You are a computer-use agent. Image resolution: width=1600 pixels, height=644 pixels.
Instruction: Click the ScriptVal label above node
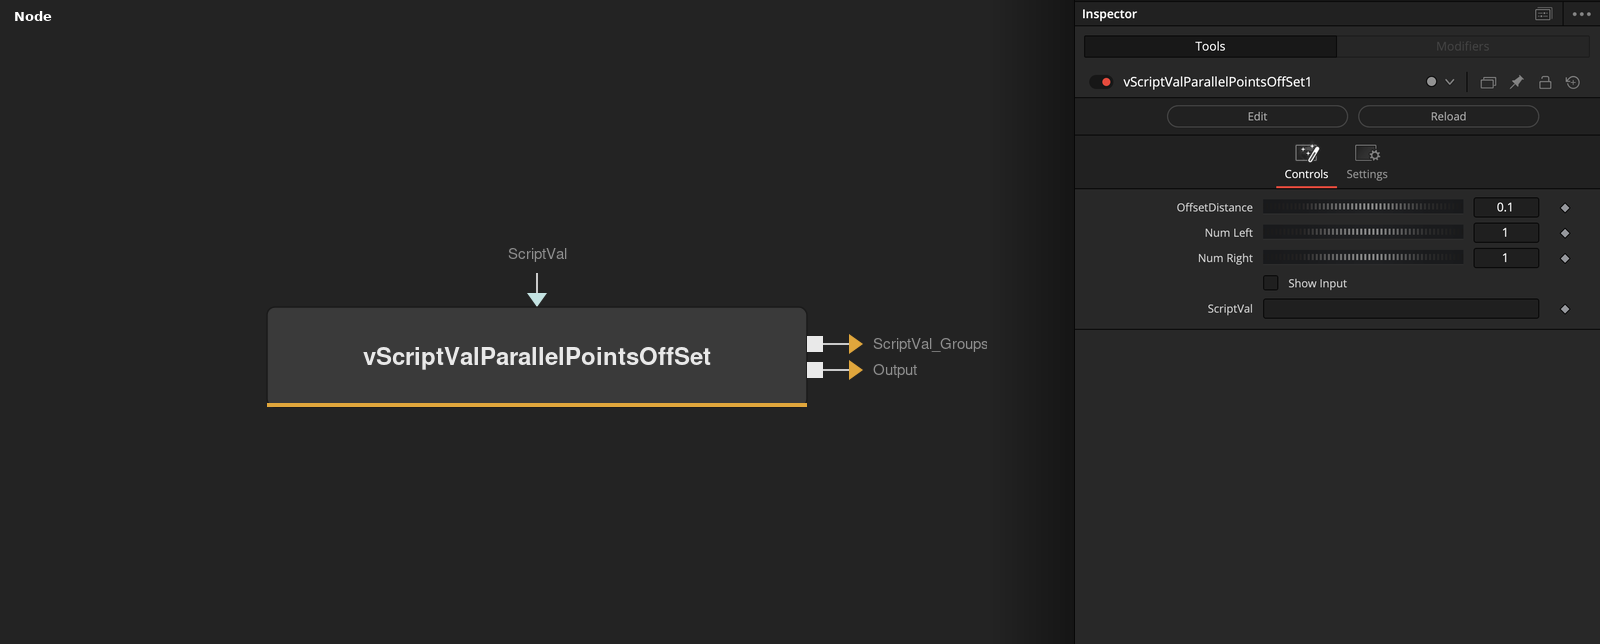coord(537,254)
